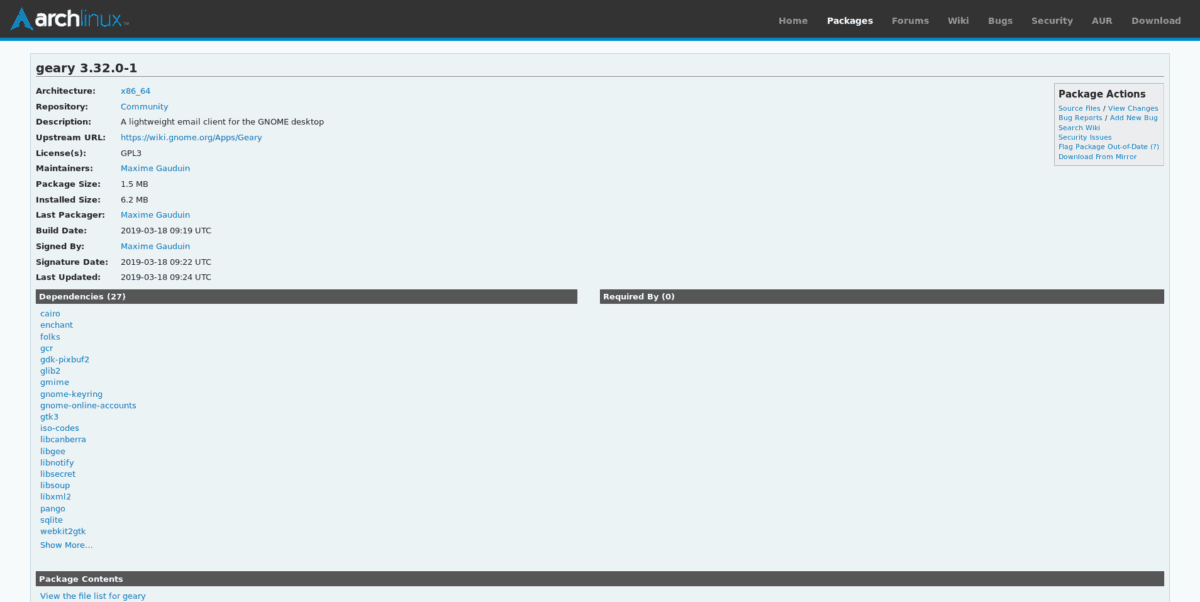Visit the Community repository link

(x=144, y=106)
